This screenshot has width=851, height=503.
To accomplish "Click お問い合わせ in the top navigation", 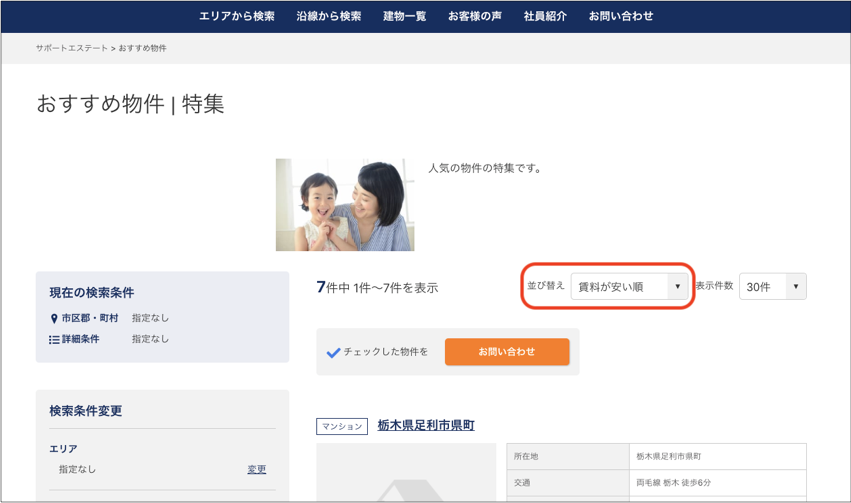I will pos(620,16).
